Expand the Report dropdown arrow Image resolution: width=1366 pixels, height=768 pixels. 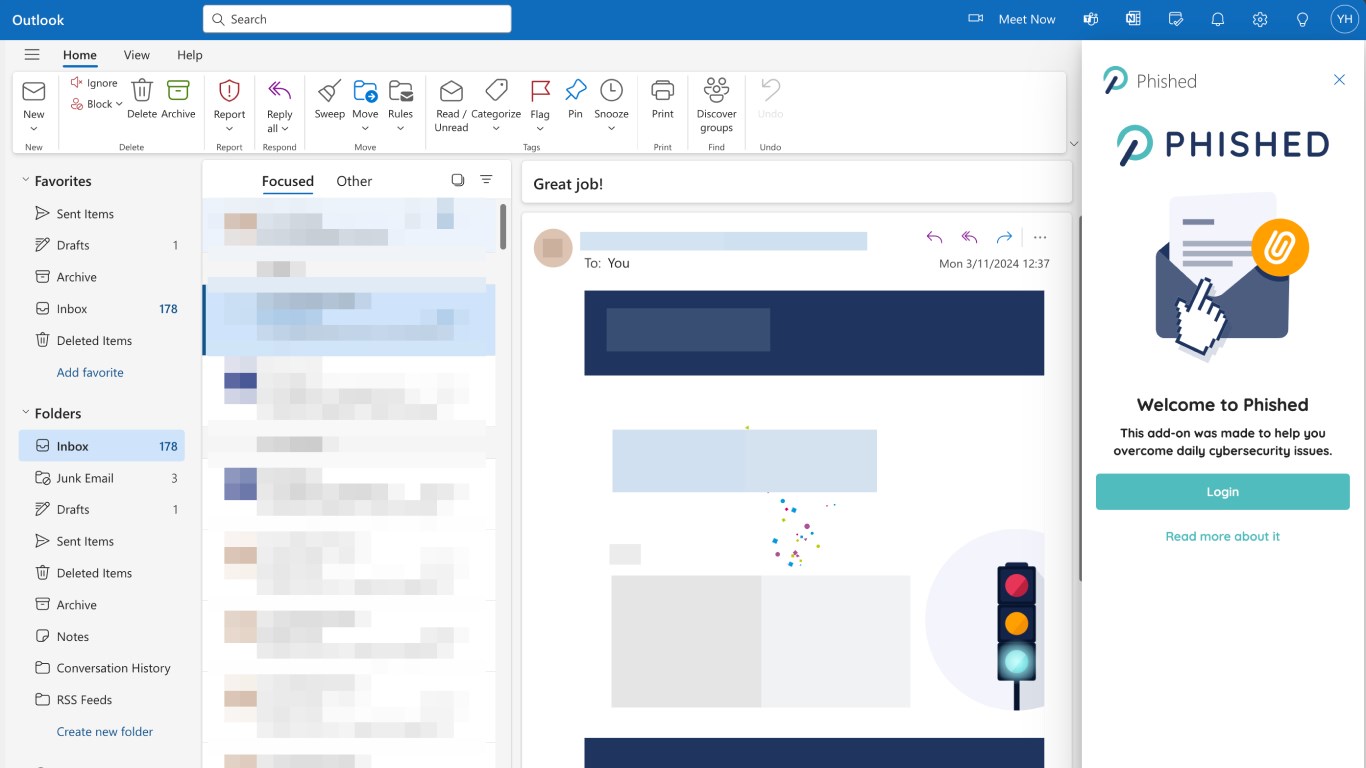click(x=229, y=129)
